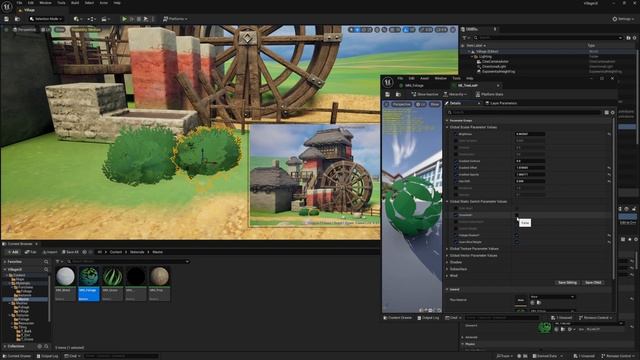Click the Materials breadcrumb in Content Browser path

pos(137,252)
